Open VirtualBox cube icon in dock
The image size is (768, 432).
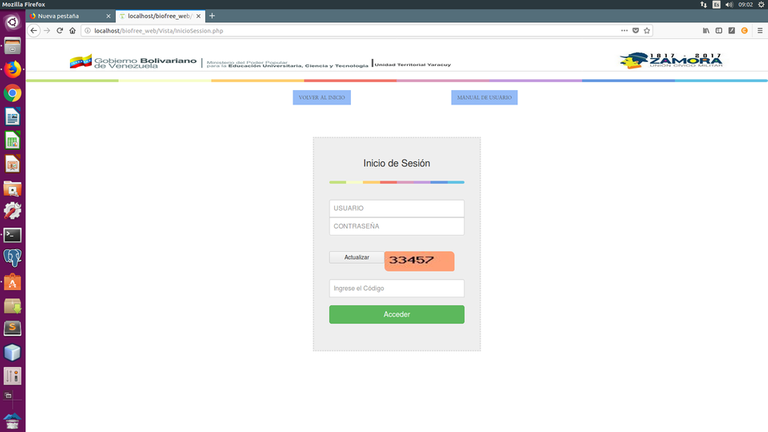pos(12,352)
